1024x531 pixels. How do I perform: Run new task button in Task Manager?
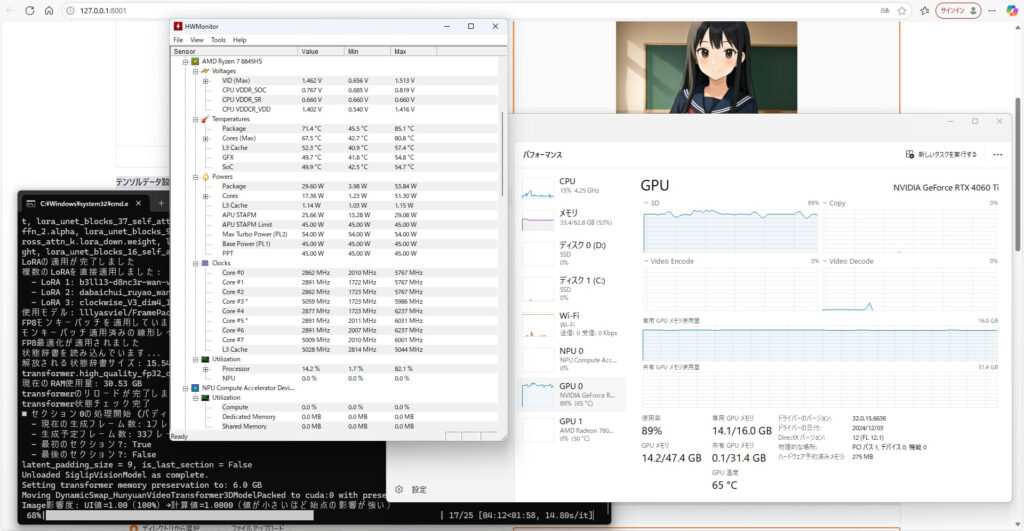(x=941, y=155)
